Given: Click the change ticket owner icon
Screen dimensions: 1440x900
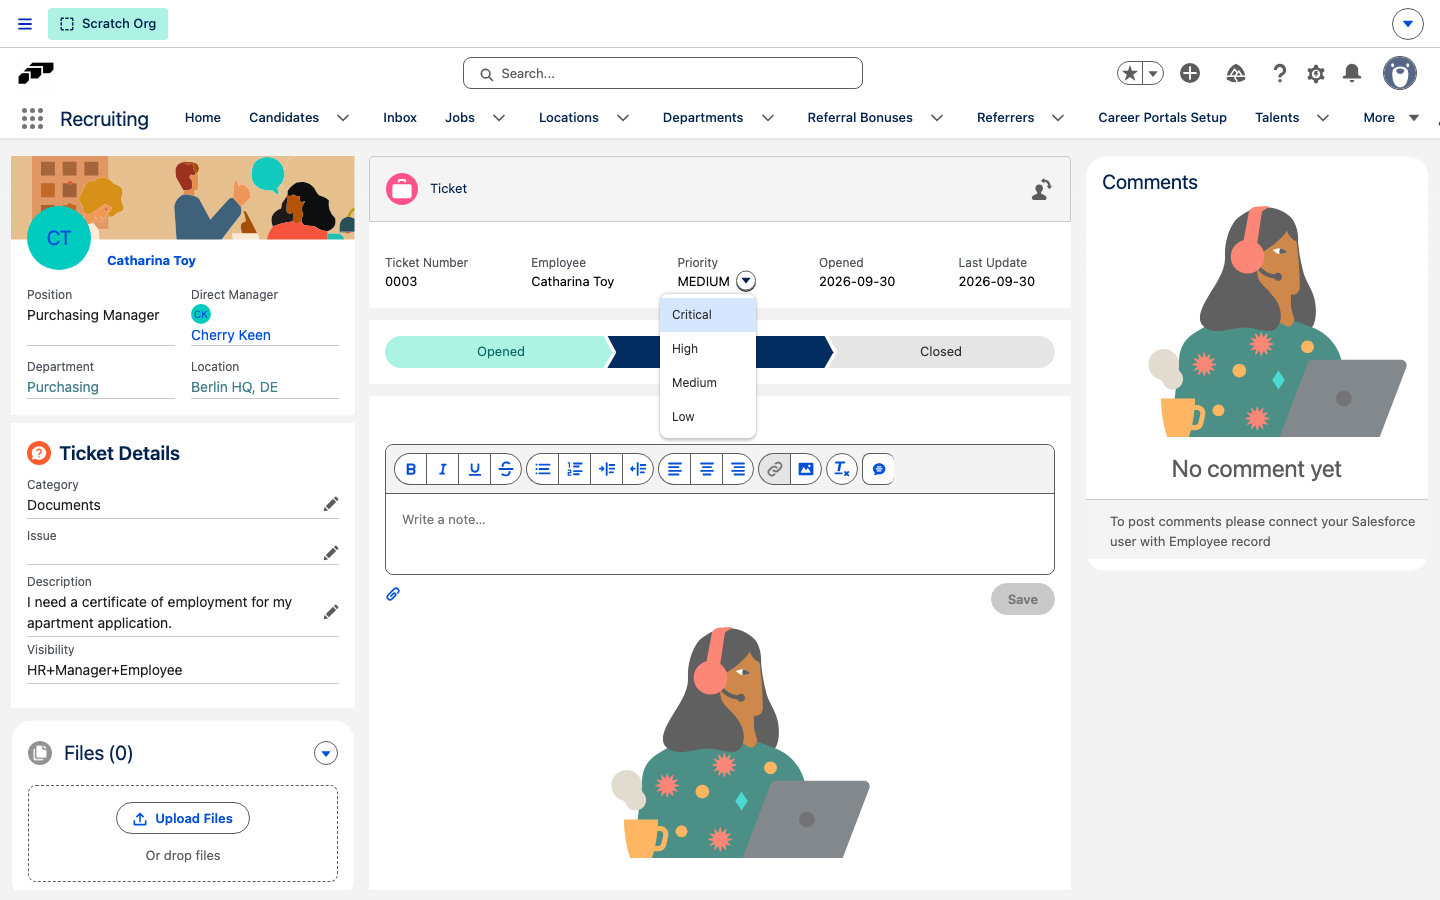Looking at the screenshot, I should (1041, 189).
